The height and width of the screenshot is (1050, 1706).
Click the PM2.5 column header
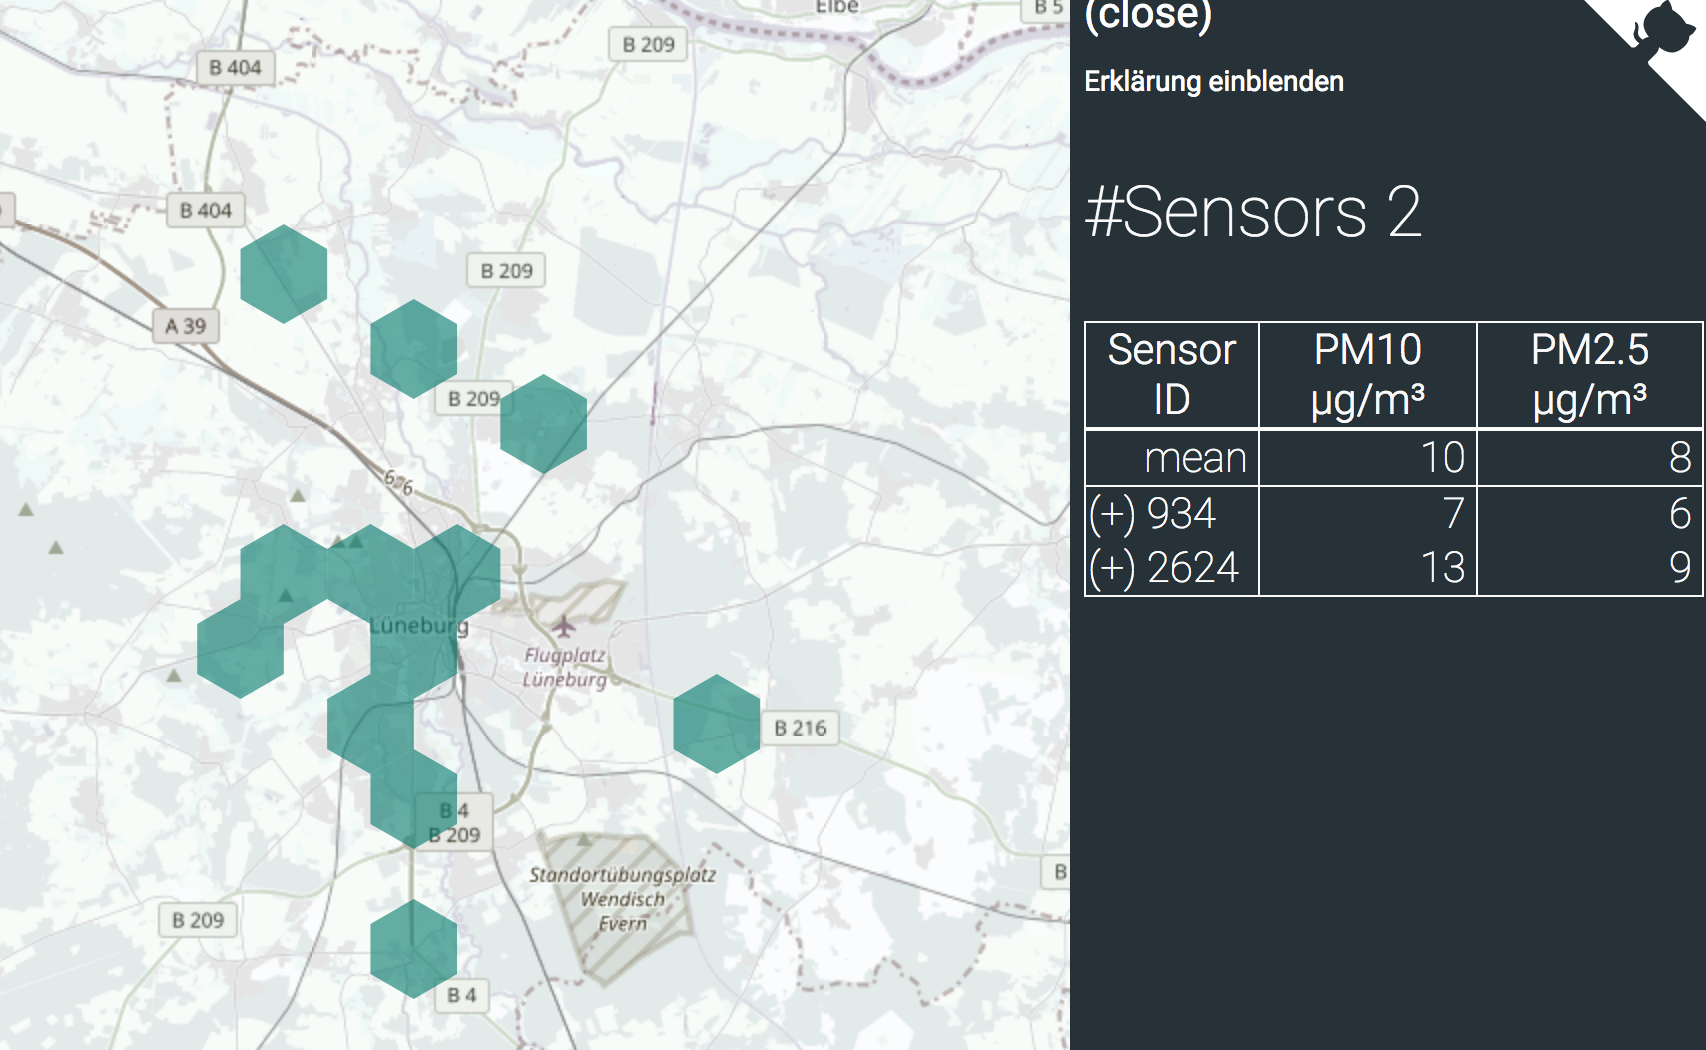(x=1590, y=375)
